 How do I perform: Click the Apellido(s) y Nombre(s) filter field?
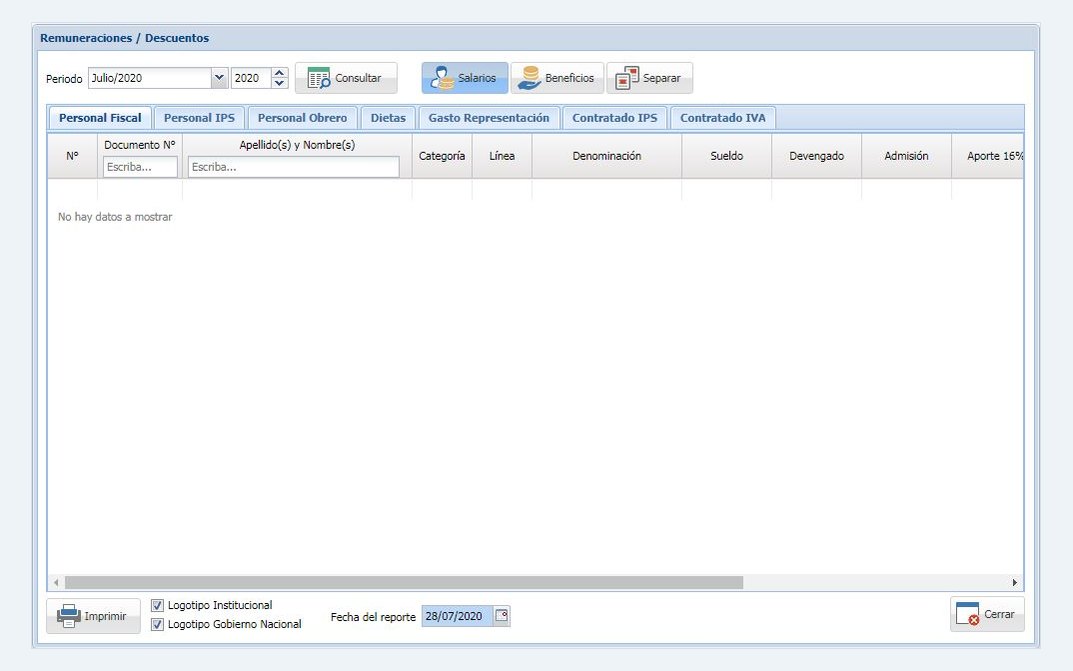294,167
